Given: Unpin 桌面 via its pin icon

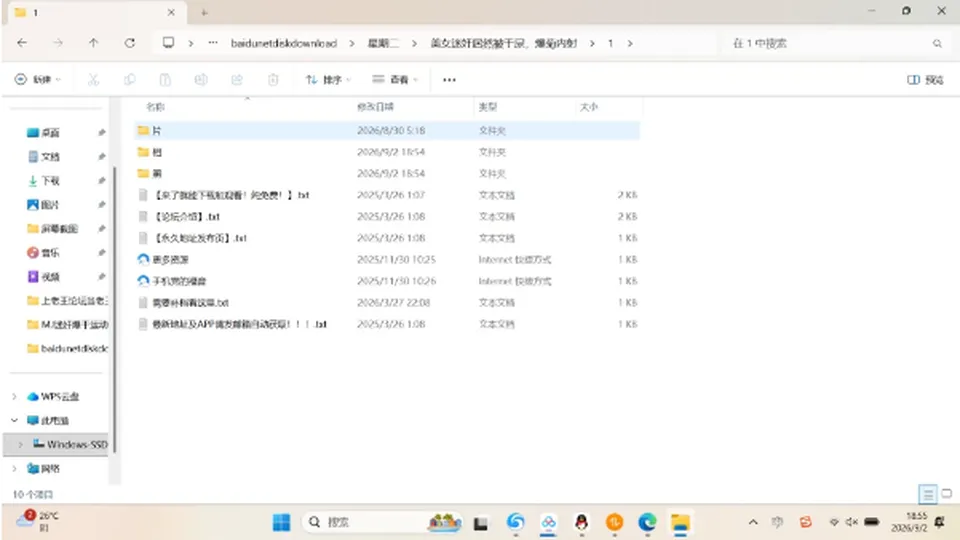Looking at the screenshot, I should pos(102,132).
